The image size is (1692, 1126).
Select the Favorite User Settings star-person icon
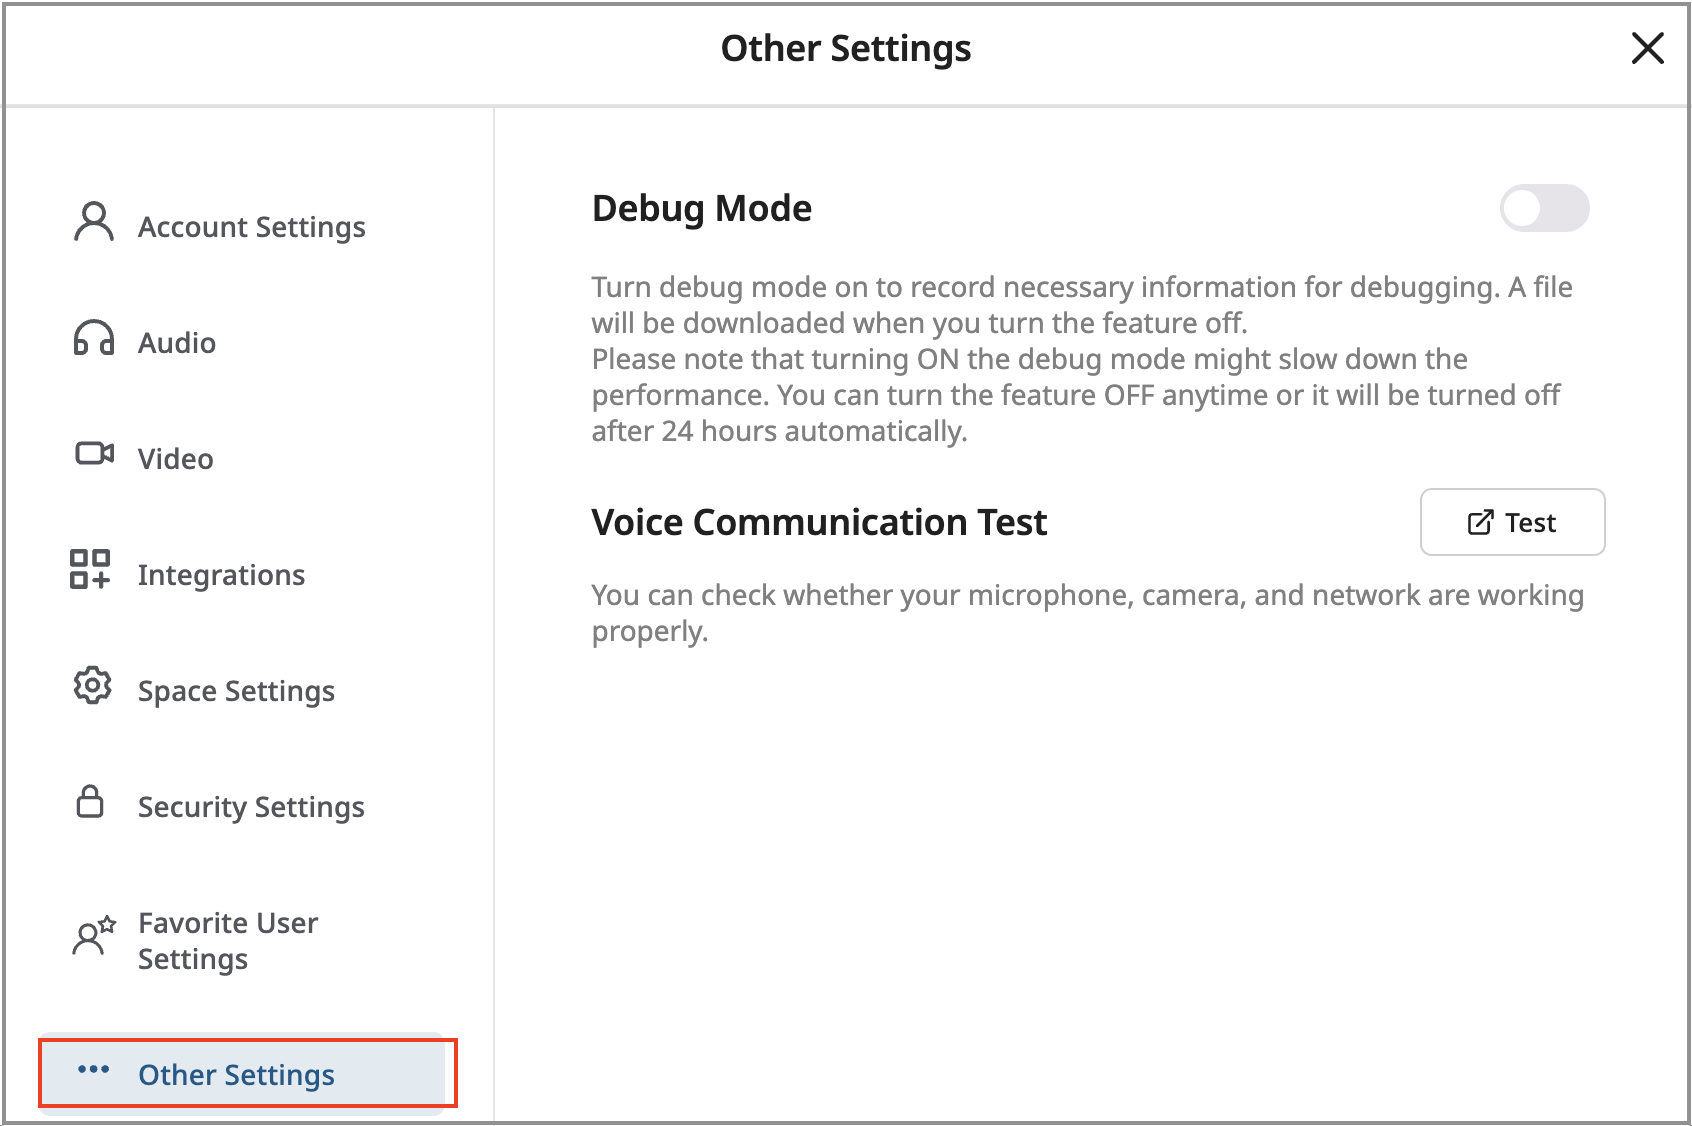coord(93,938)
